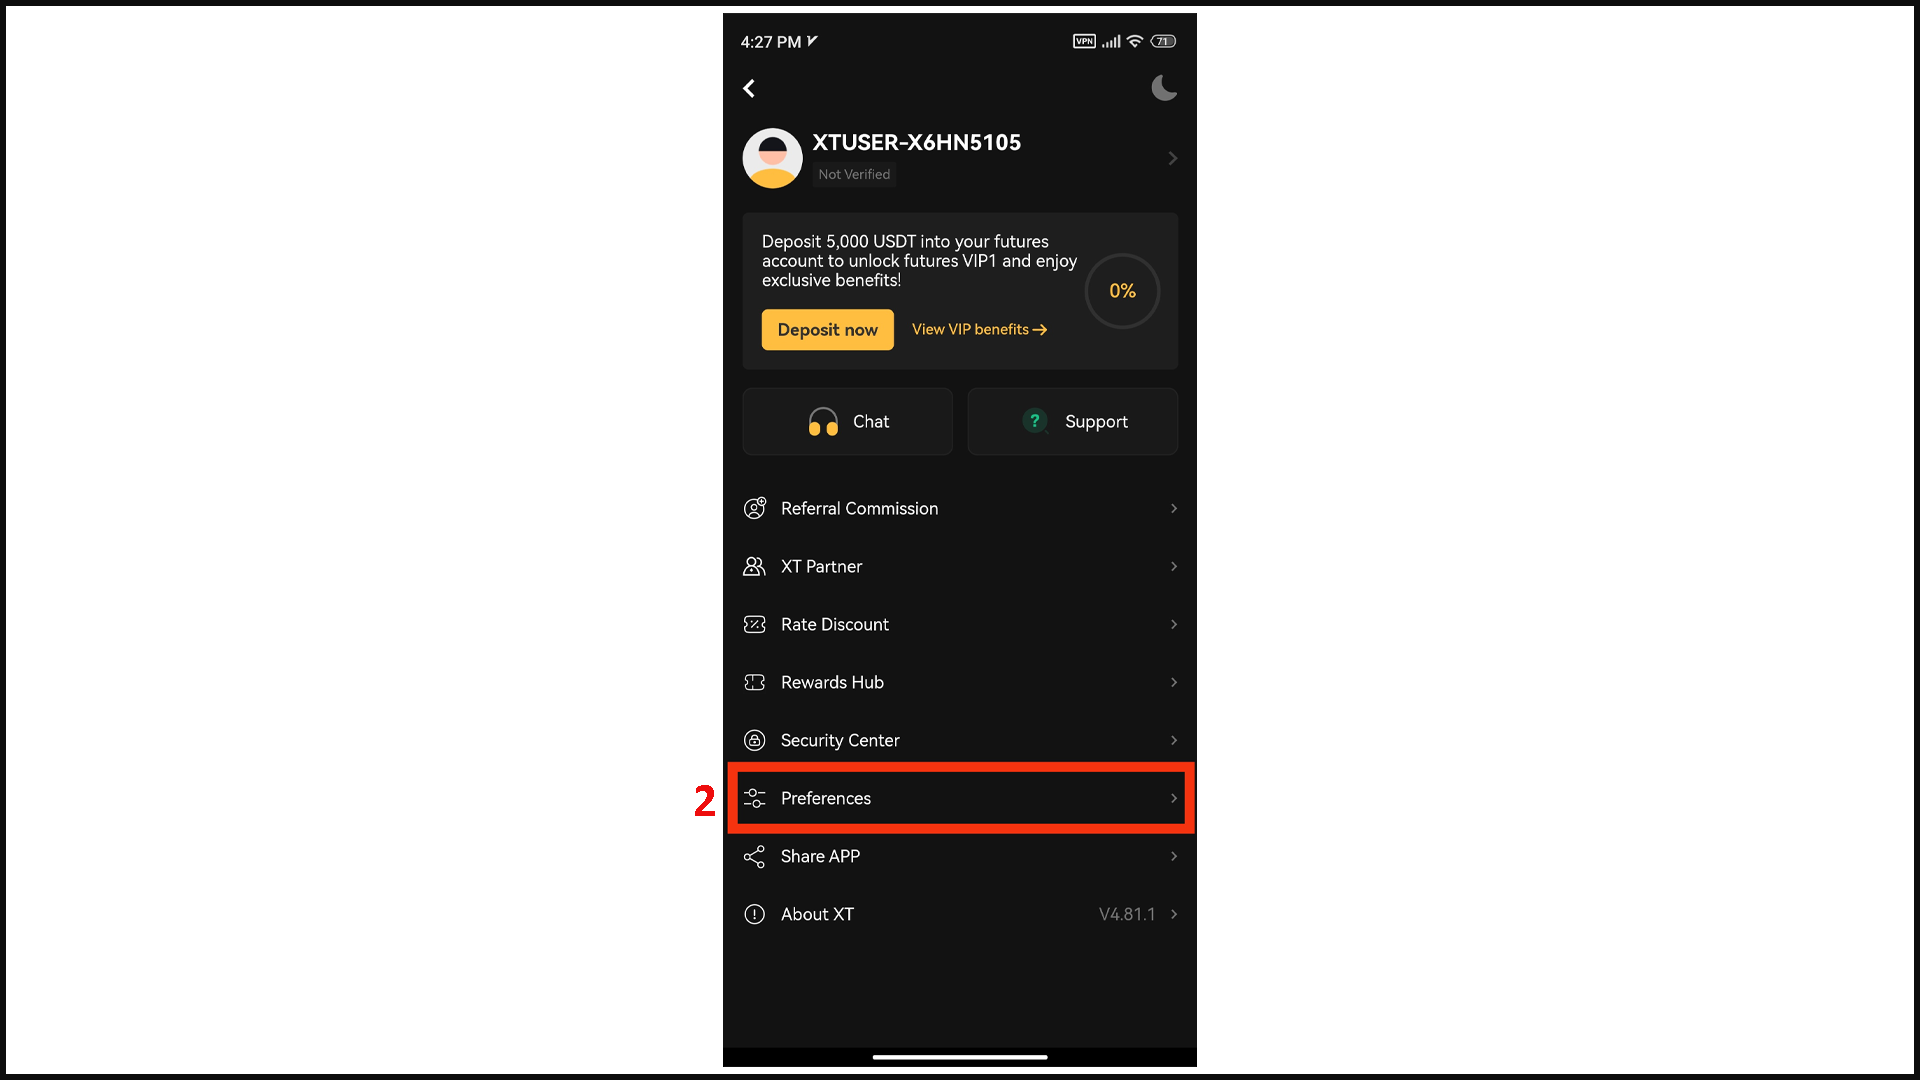View the 0% VIP progress indicator
1920x1080 pixels.
(1121, 290)
